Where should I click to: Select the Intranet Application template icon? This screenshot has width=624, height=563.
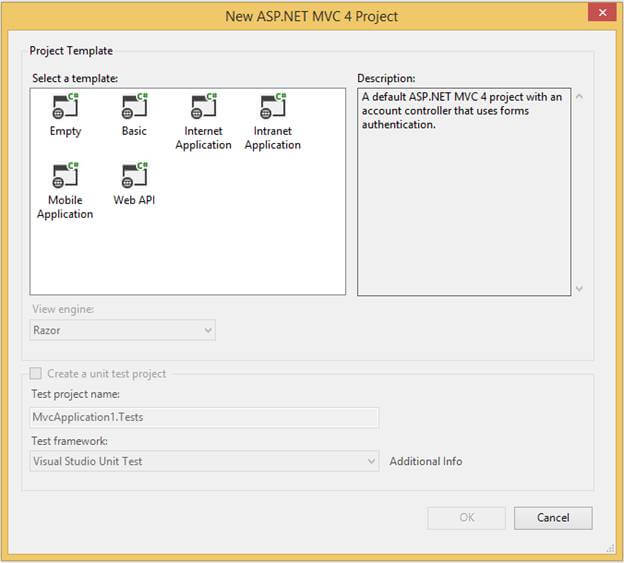[x=273, y=106]
